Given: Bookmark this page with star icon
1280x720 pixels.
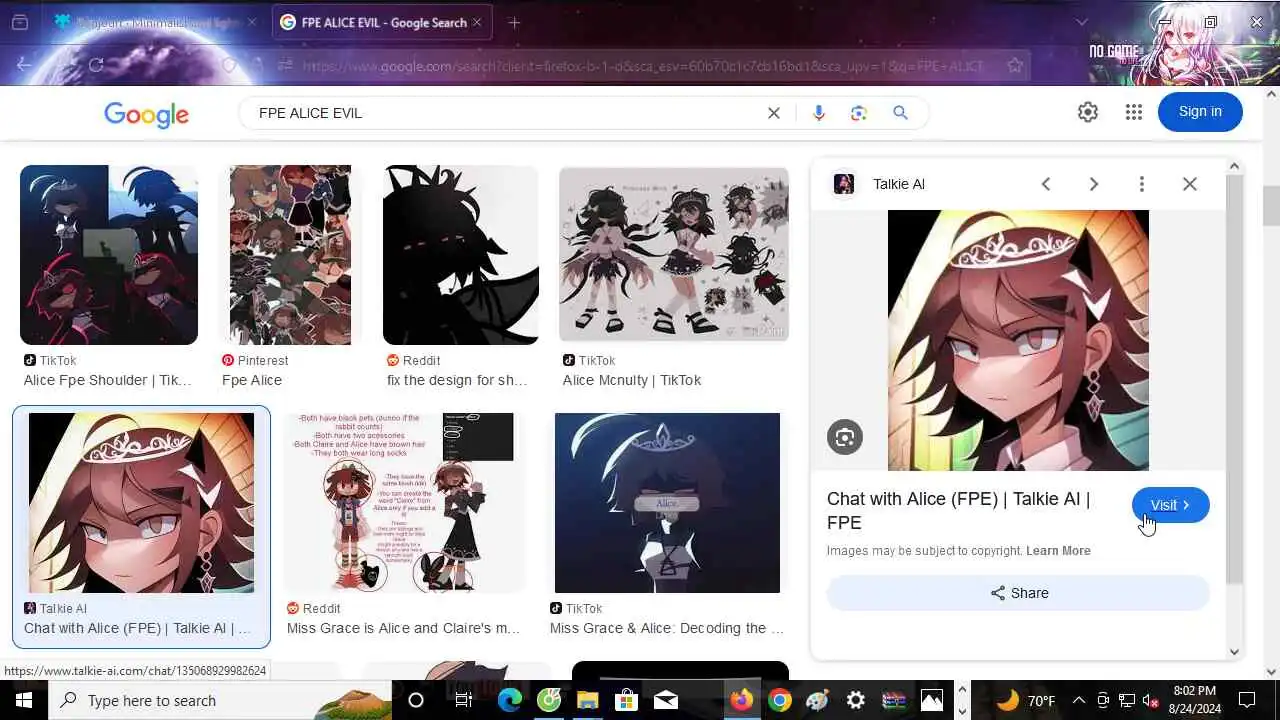Looking at the screenshot, I should coord(1015,65).
